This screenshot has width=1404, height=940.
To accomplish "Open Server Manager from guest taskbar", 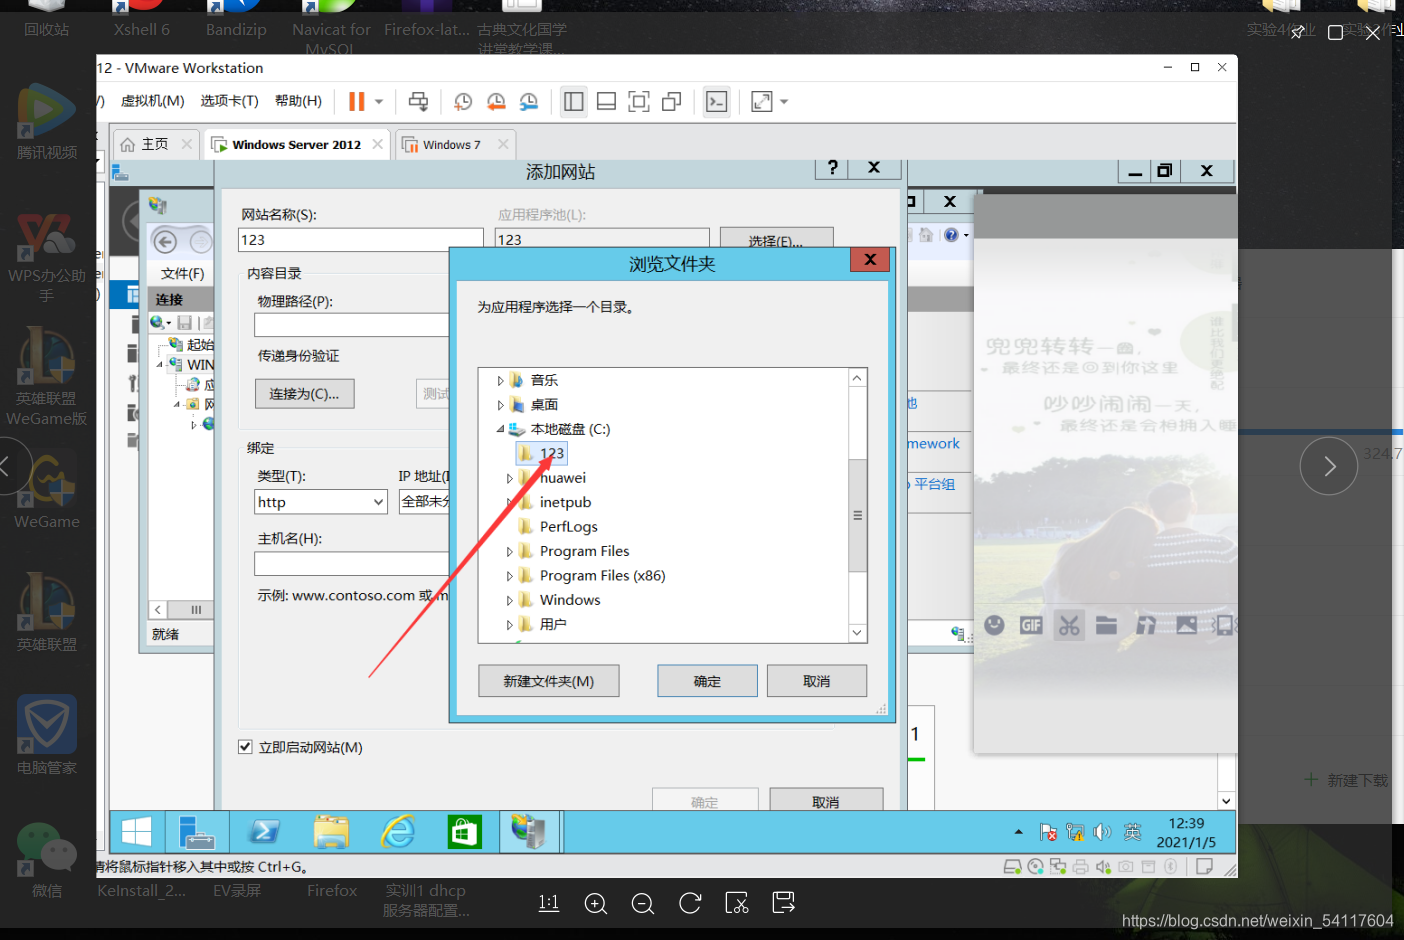I will pos(196,831).
